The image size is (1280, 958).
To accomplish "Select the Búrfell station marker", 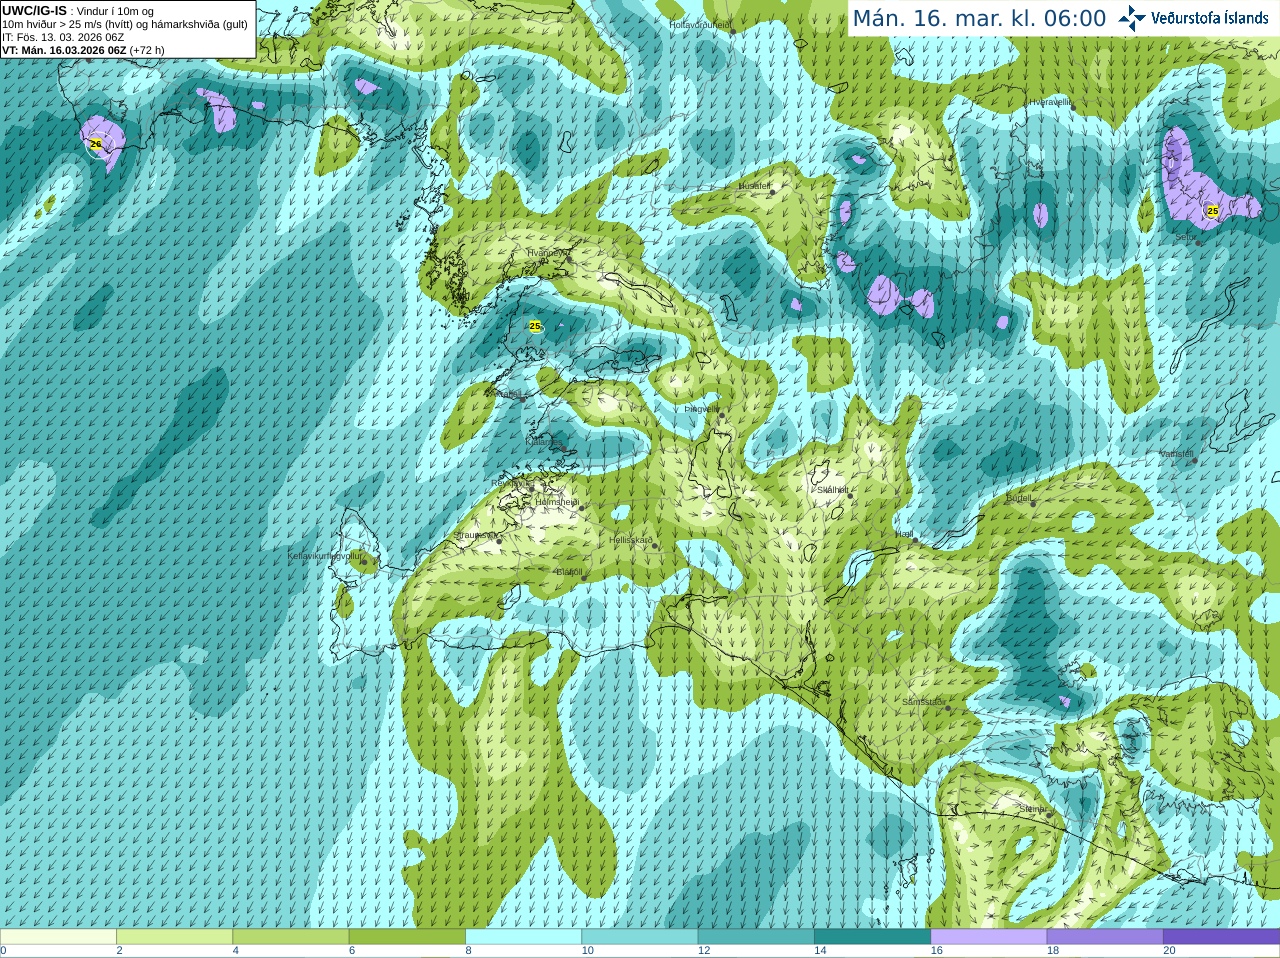I will tap(1033, 503).
